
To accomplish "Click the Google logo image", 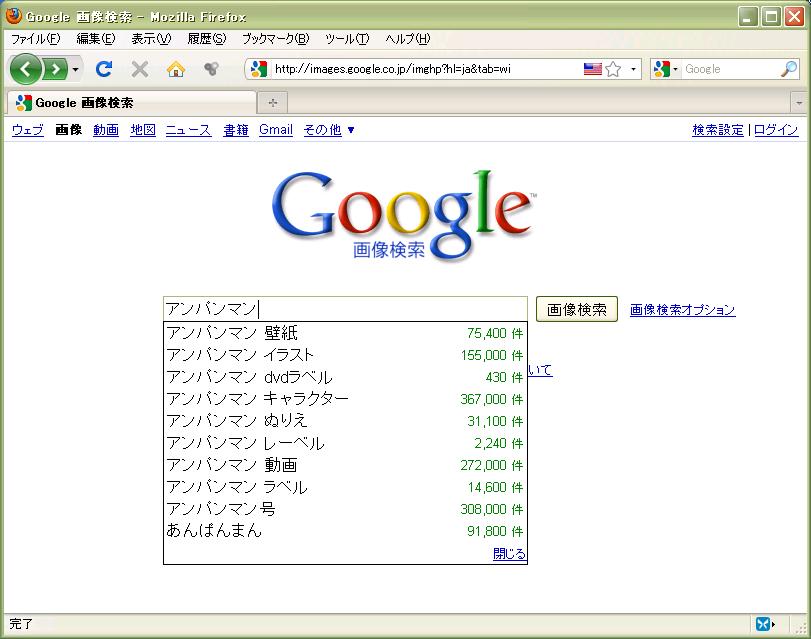I will [x=403, y=215].
